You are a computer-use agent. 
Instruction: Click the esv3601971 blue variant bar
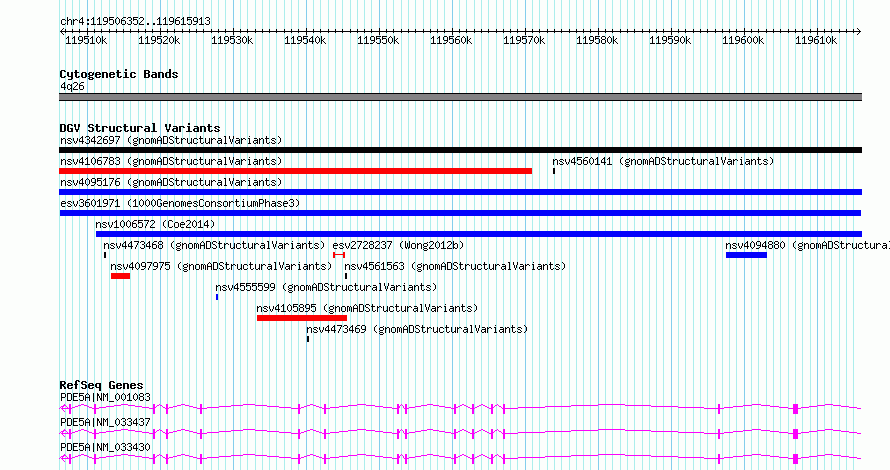(x=460, y=213)
